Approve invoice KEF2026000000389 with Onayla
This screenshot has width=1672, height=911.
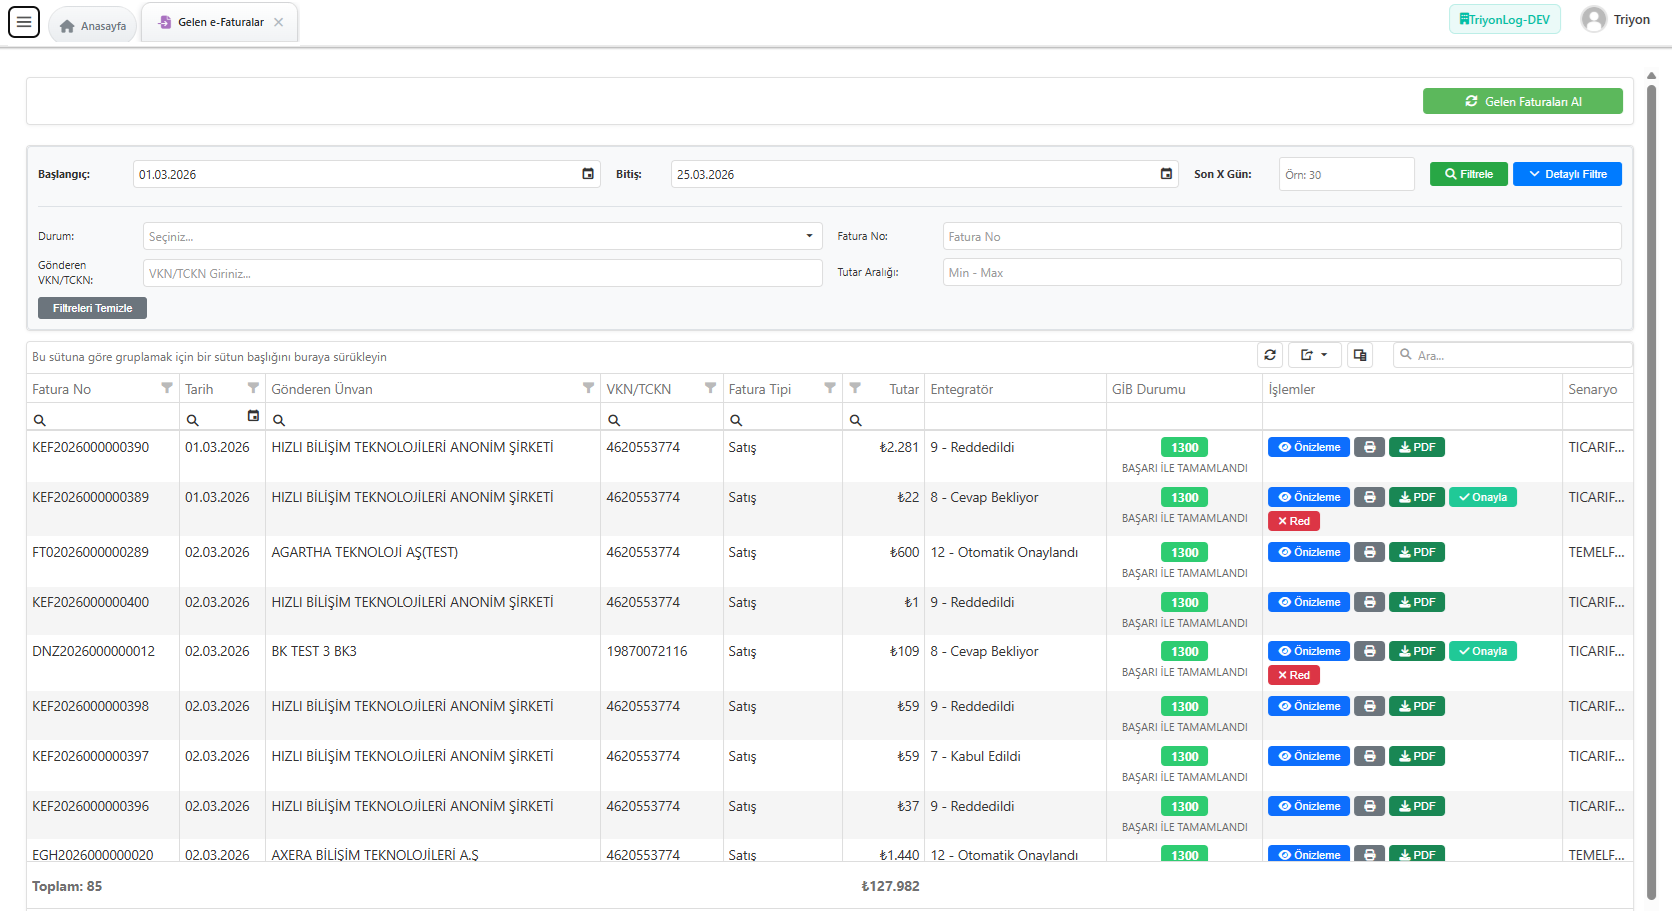(1482, 498)
